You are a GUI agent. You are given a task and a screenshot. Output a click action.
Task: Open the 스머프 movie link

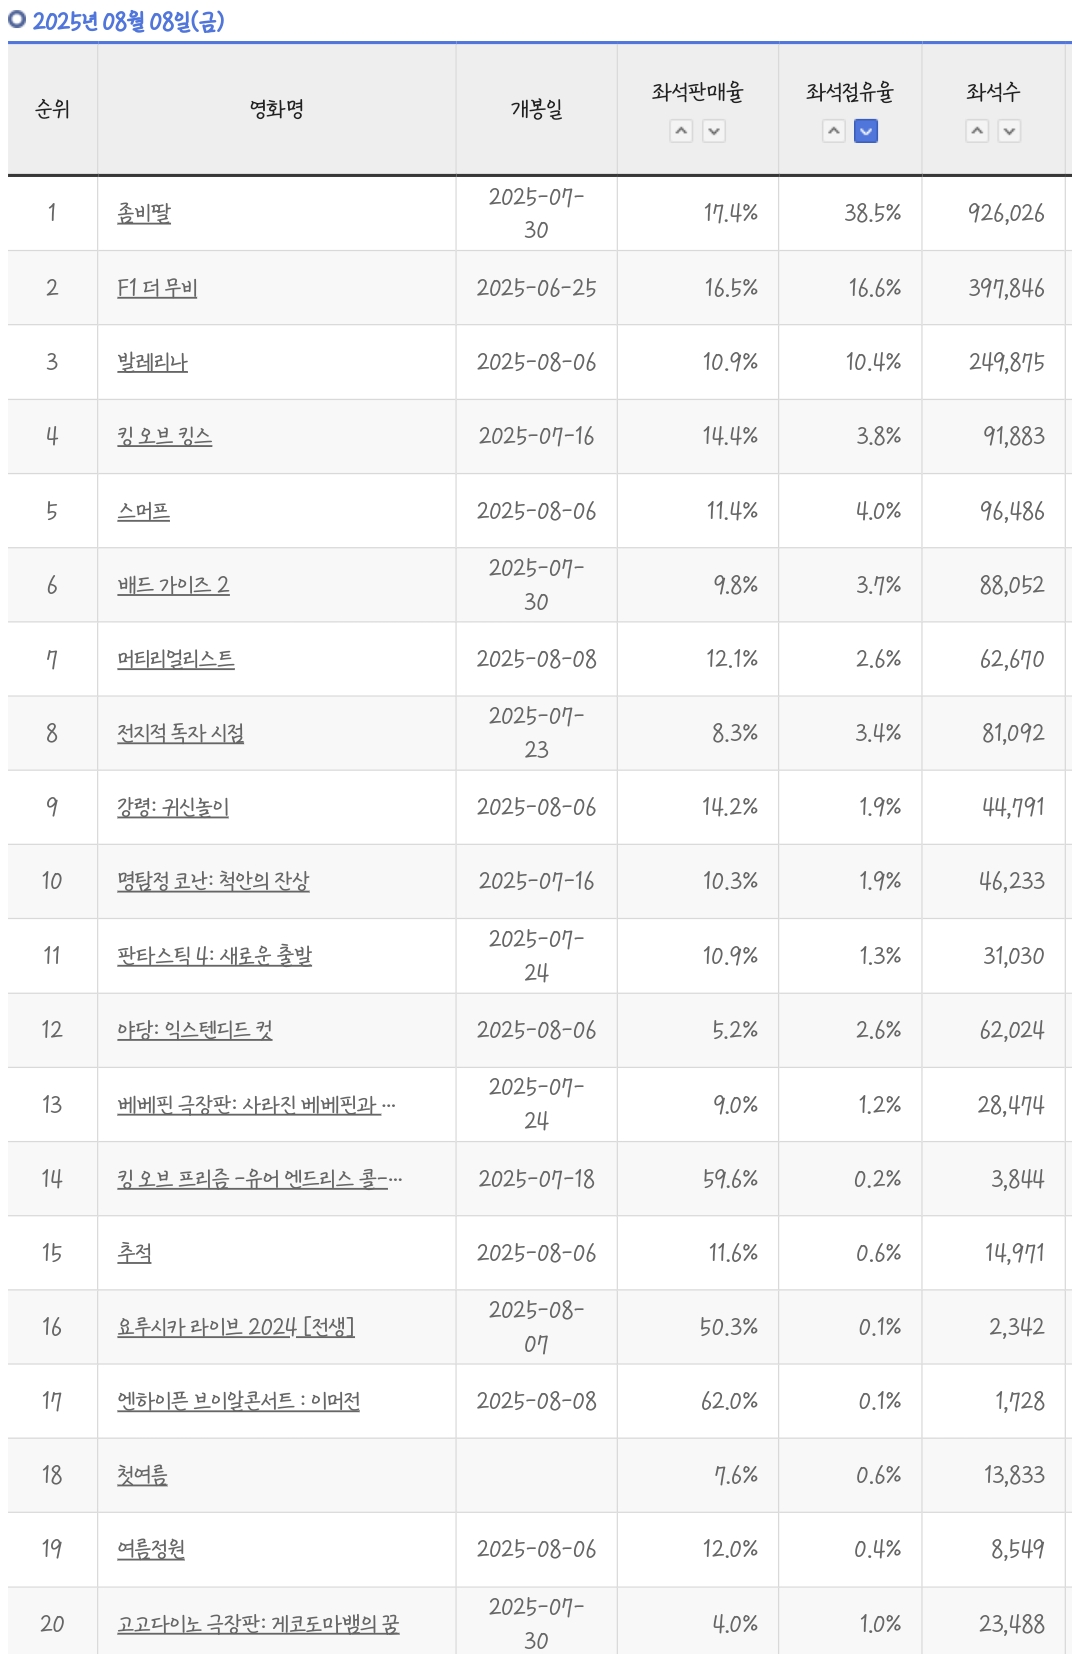tap(143, 511)
